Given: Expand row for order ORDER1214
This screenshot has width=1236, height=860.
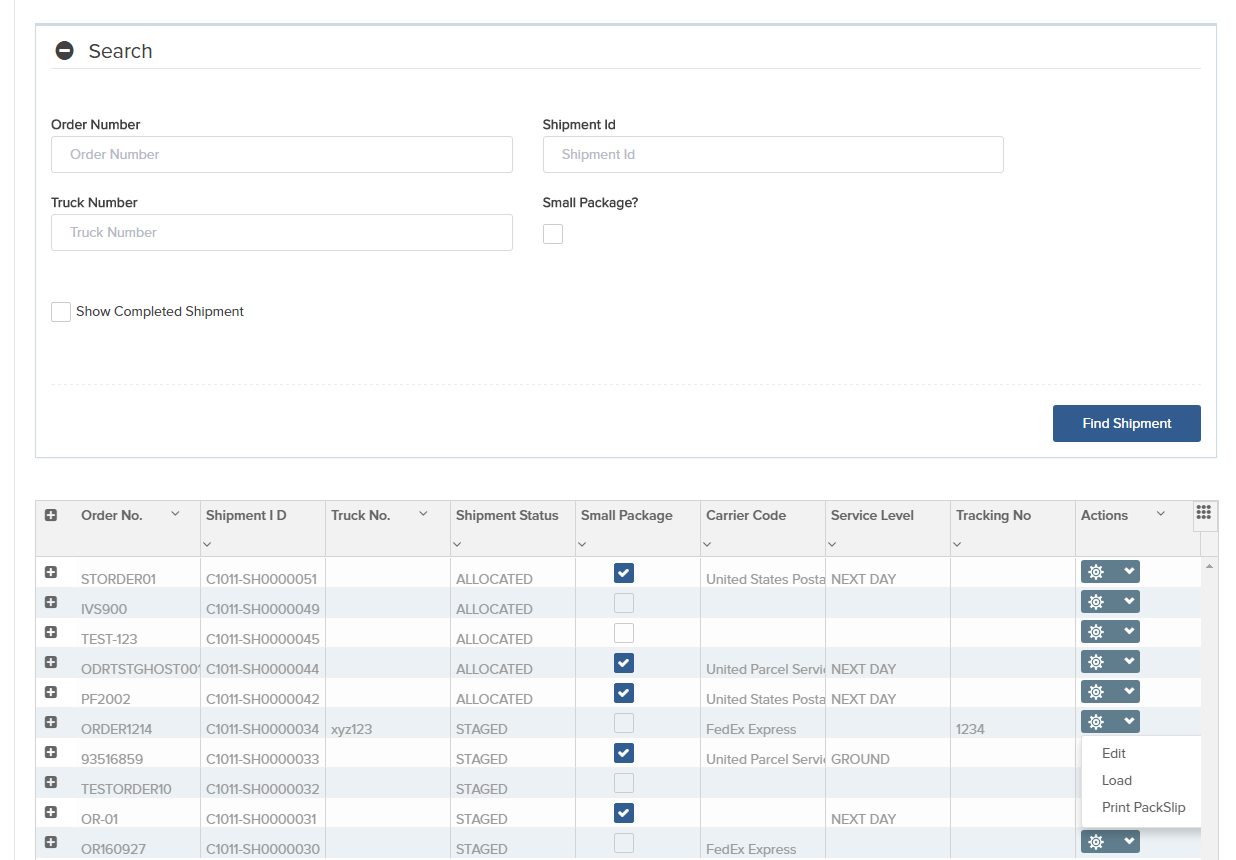Looking at the screenshot, I should coord(51,723).
